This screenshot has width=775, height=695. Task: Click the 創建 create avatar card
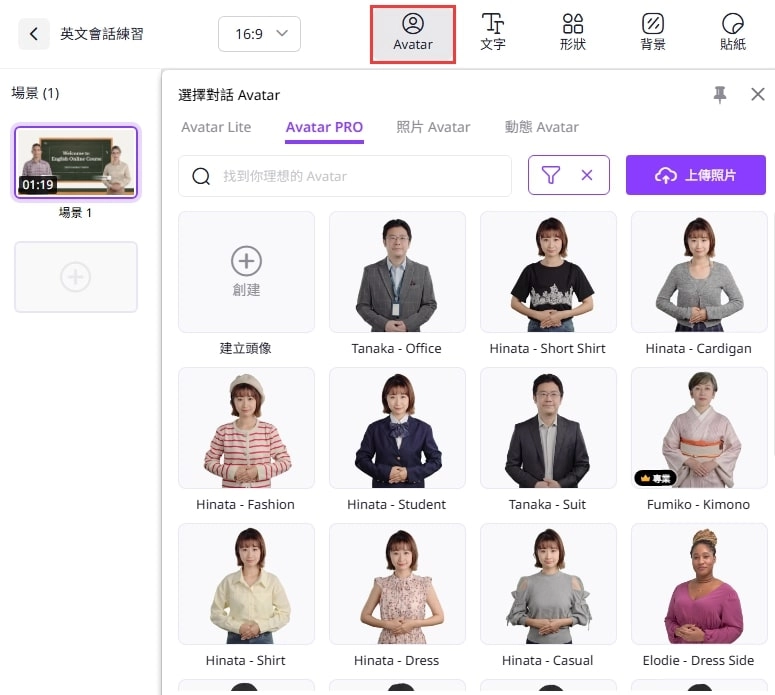(x=246, y=272)
